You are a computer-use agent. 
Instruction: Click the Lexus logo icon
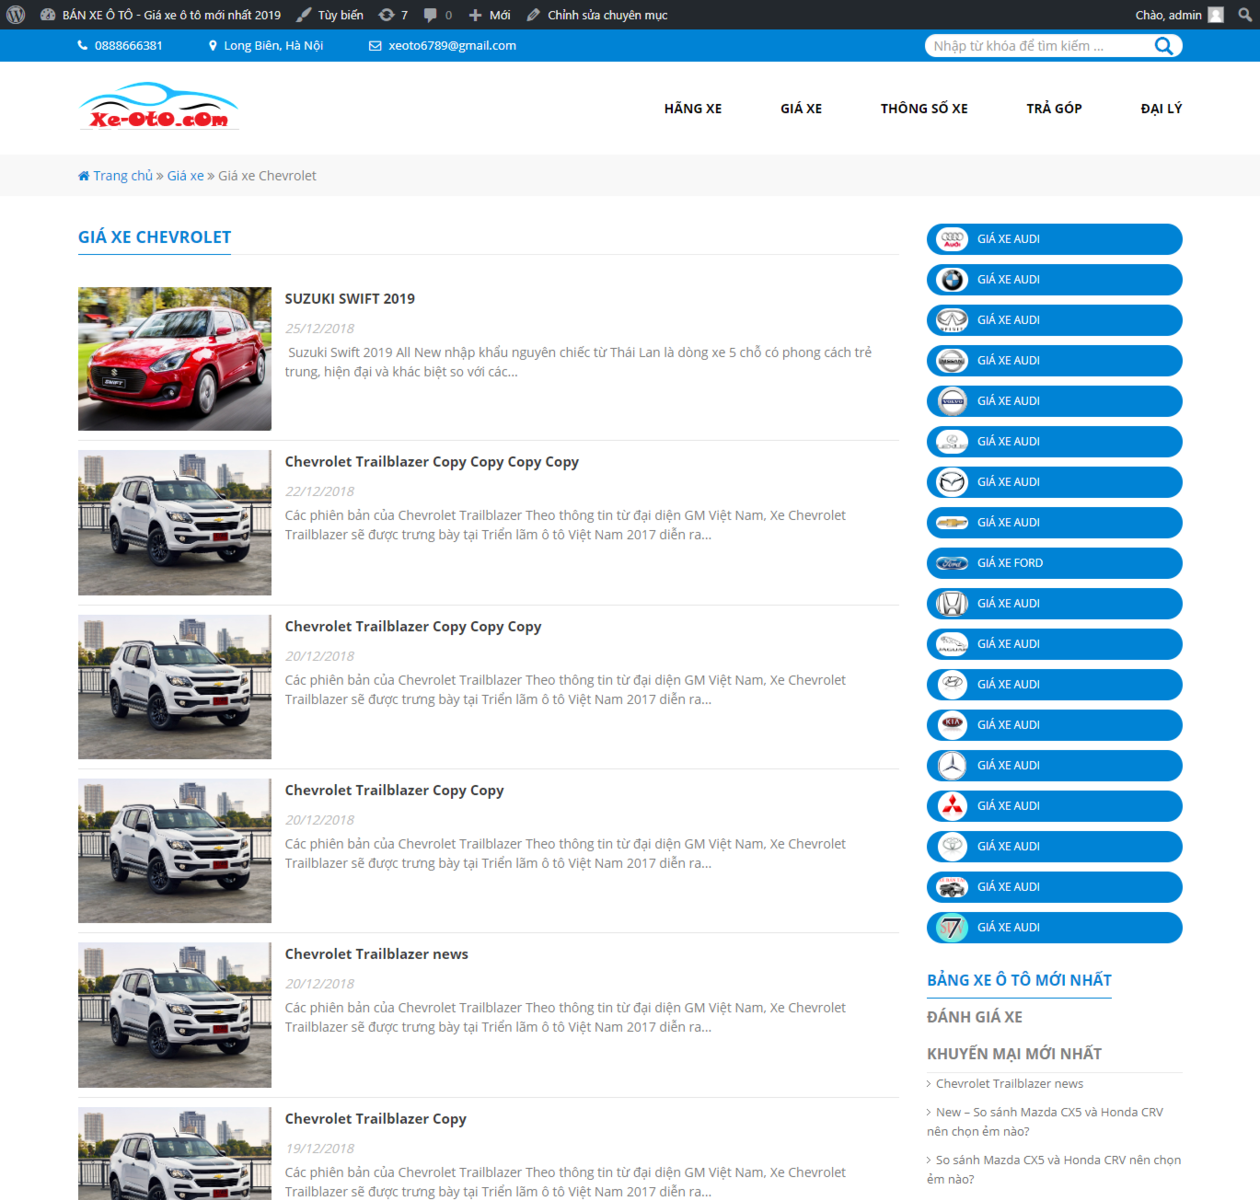pyautogui.click(x=952, y=442)
